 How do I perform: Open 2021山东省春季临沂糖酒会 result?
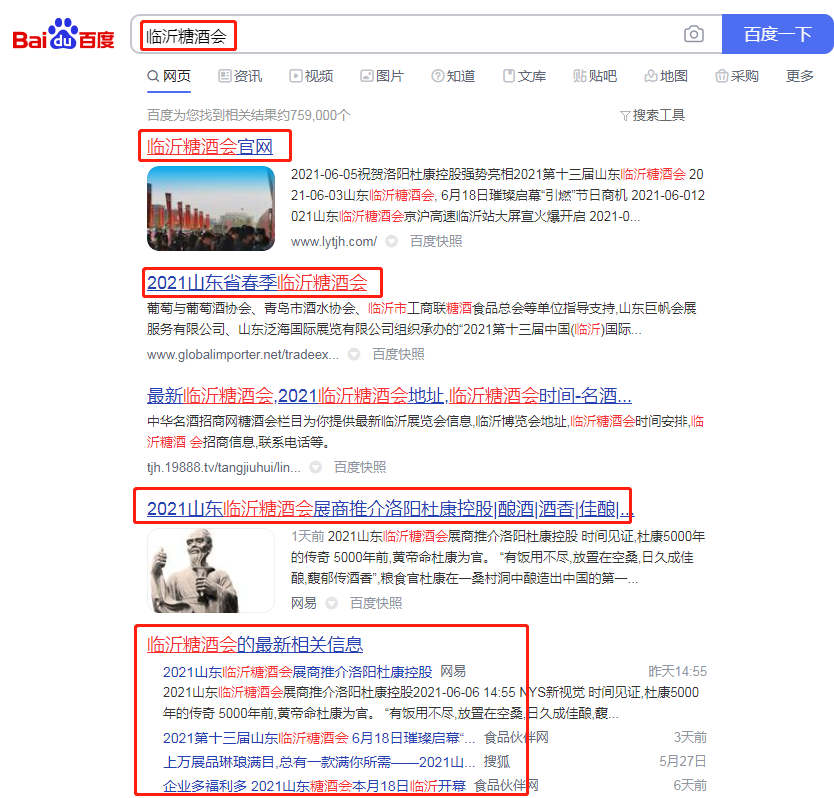[x=258, y=282]
